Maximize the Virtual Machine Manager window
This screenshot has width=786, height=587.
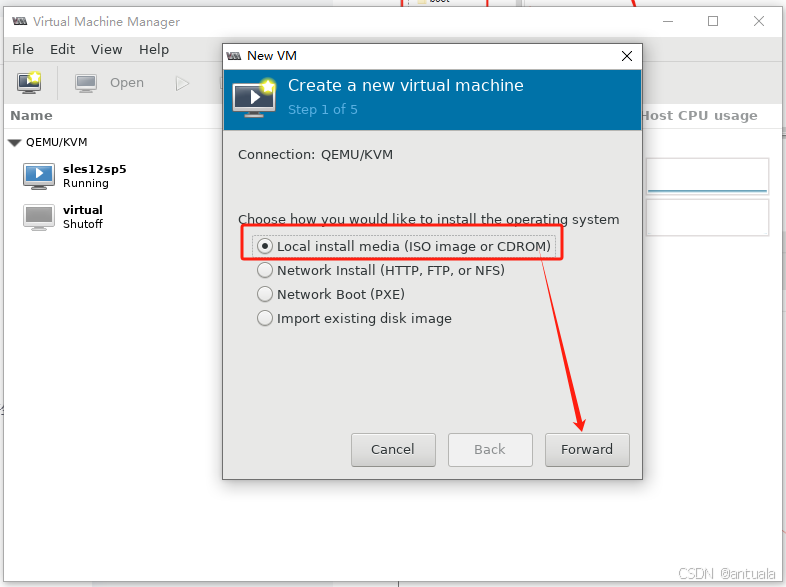click(x=713, y=21)
